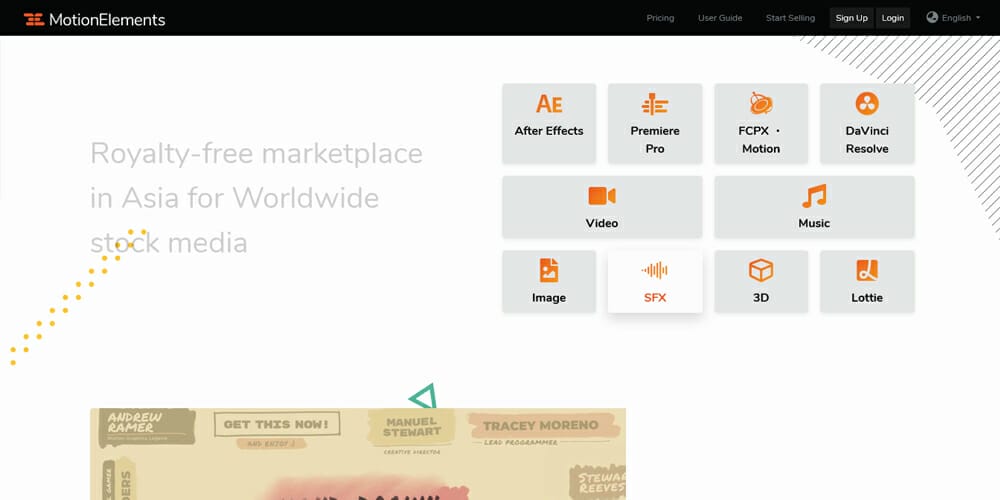Open the User Guide link
This screenshot has height=500, width=1000.
pos(720,18)
